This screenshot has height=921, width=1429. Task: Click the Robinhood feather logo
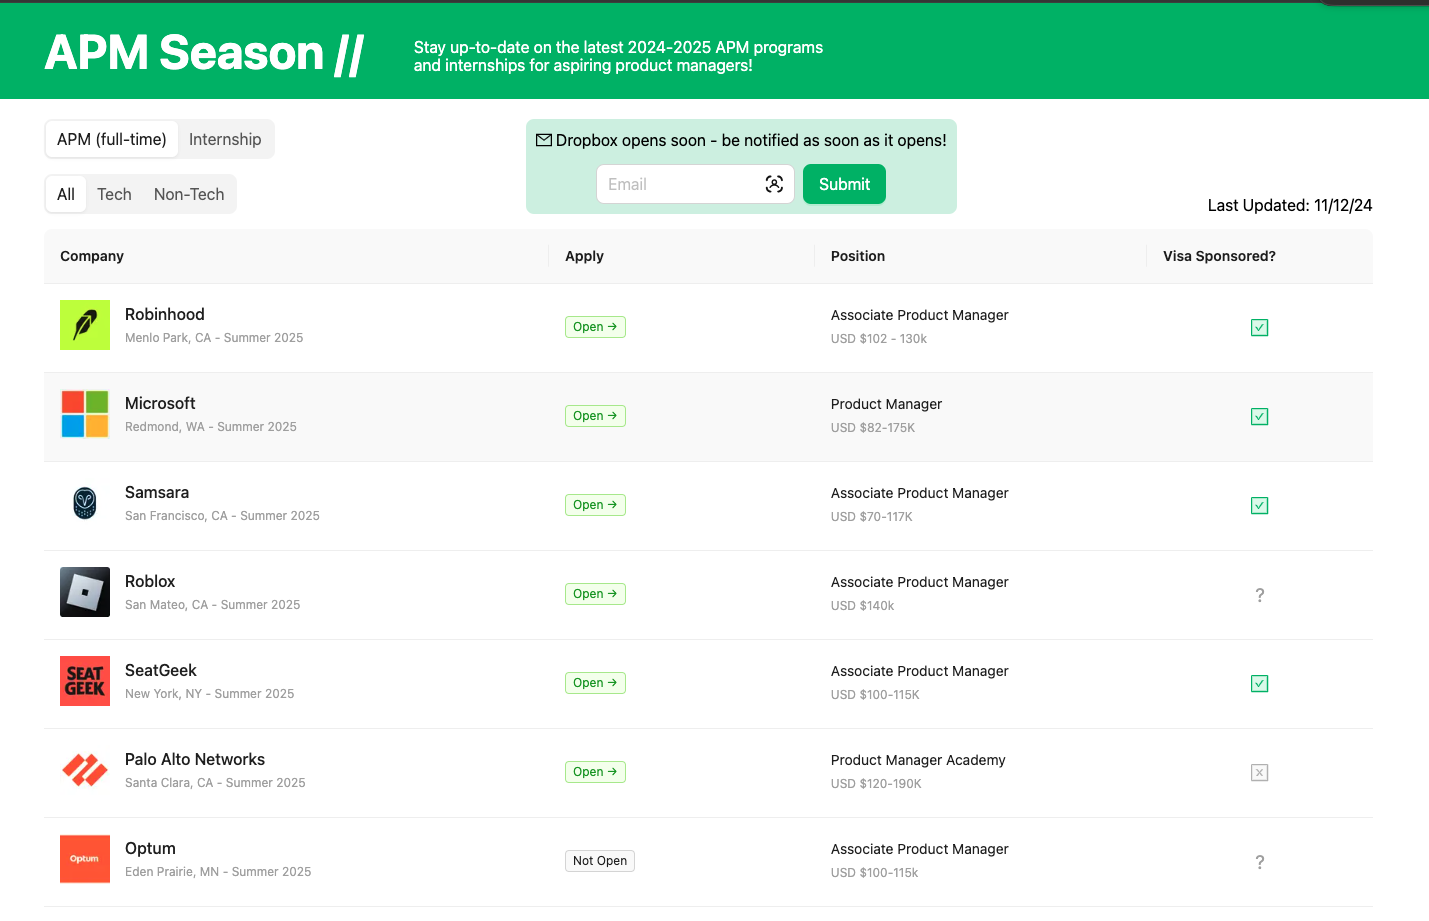pyautogui.click(x=85, y=325)
